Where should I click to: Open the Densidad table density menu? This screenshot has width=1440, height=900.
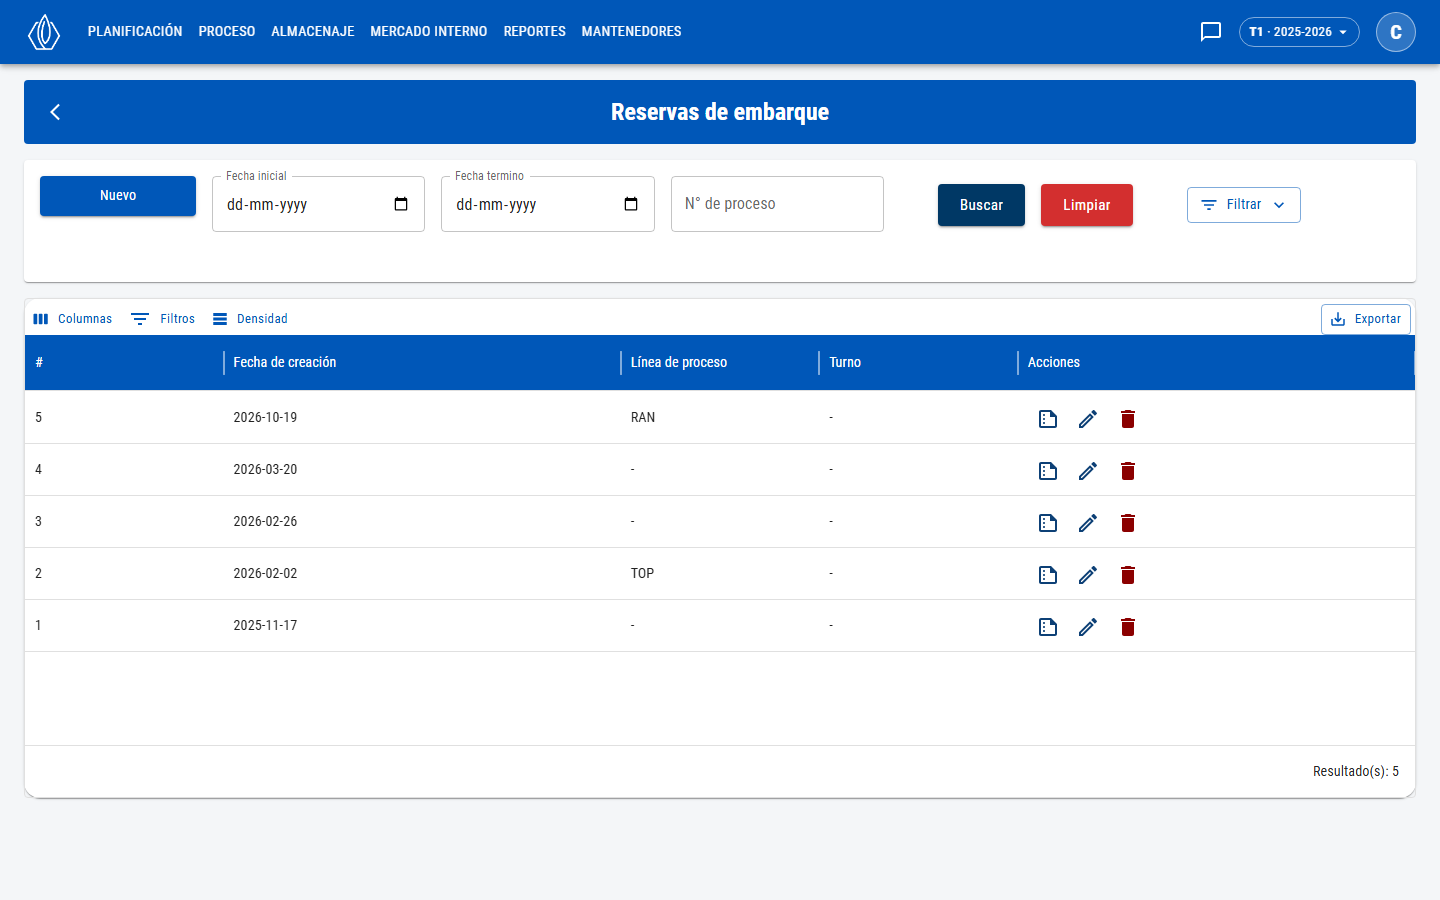[x=250, y=319]
